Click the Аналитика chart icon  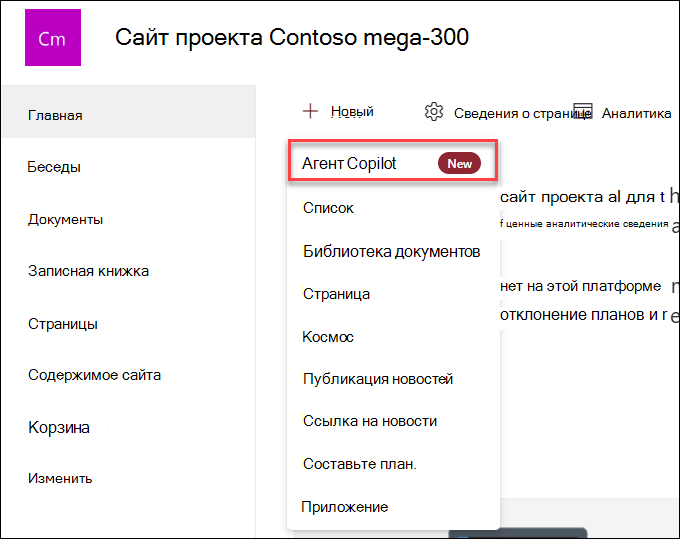click(x=583, y=112)
